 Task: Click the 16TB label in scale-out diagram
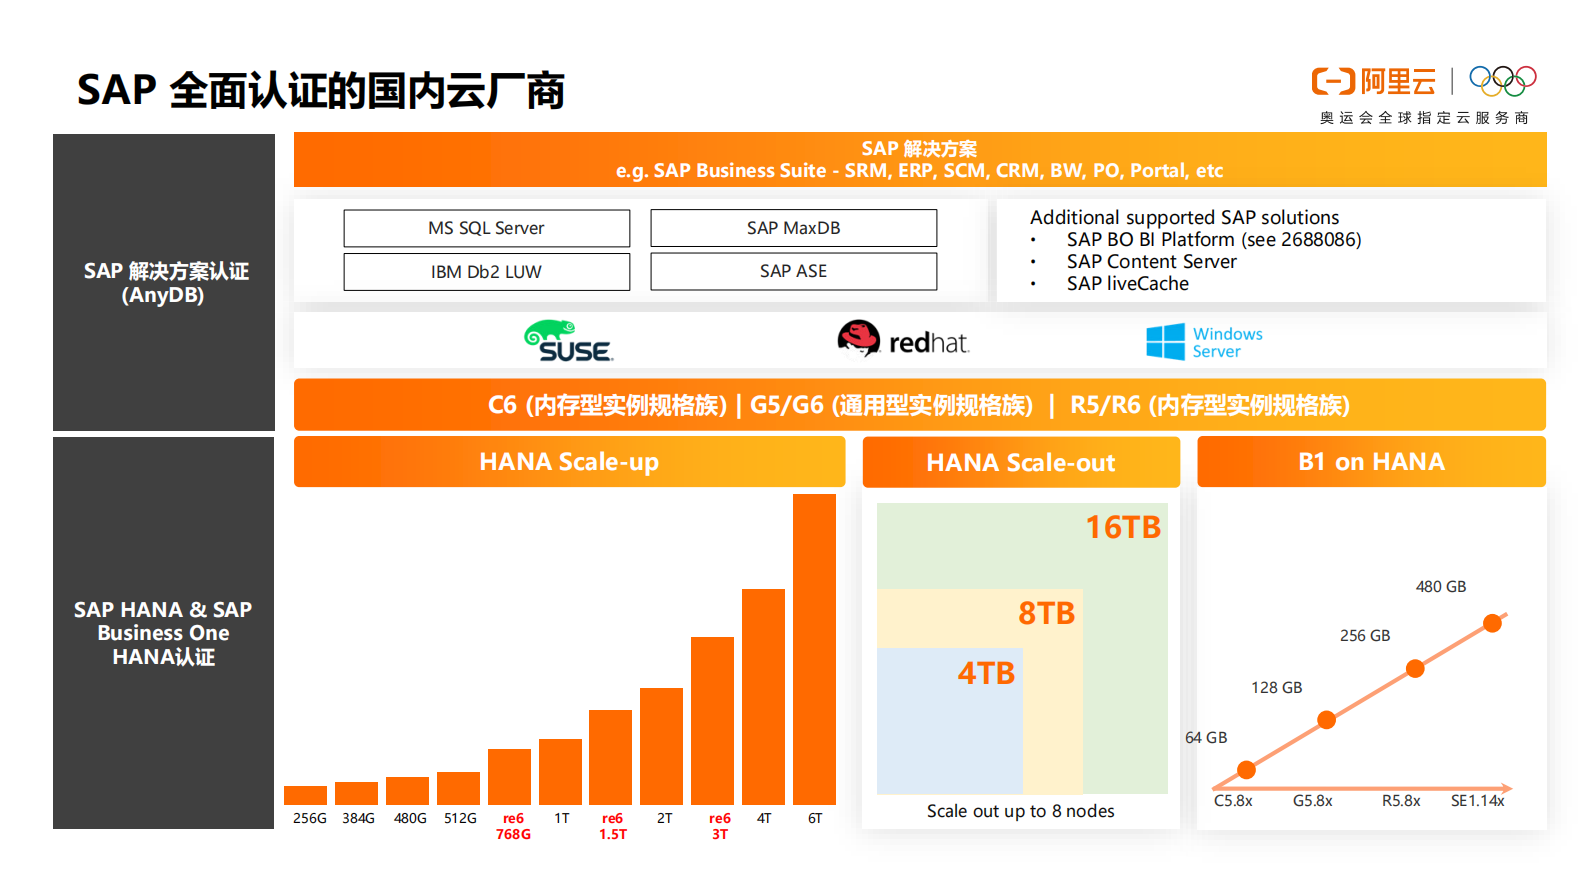click(1123, 527)
